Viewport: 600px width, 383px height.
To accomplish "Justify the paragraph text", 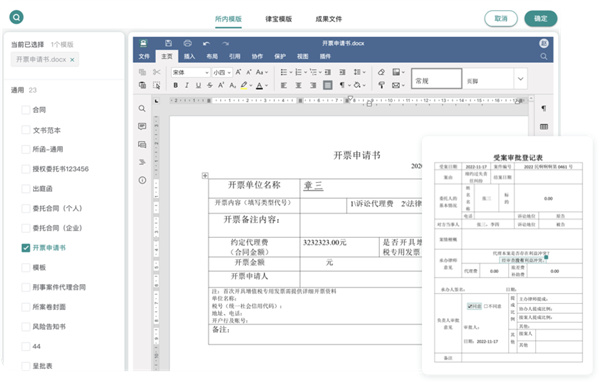I will click(328, 85).
